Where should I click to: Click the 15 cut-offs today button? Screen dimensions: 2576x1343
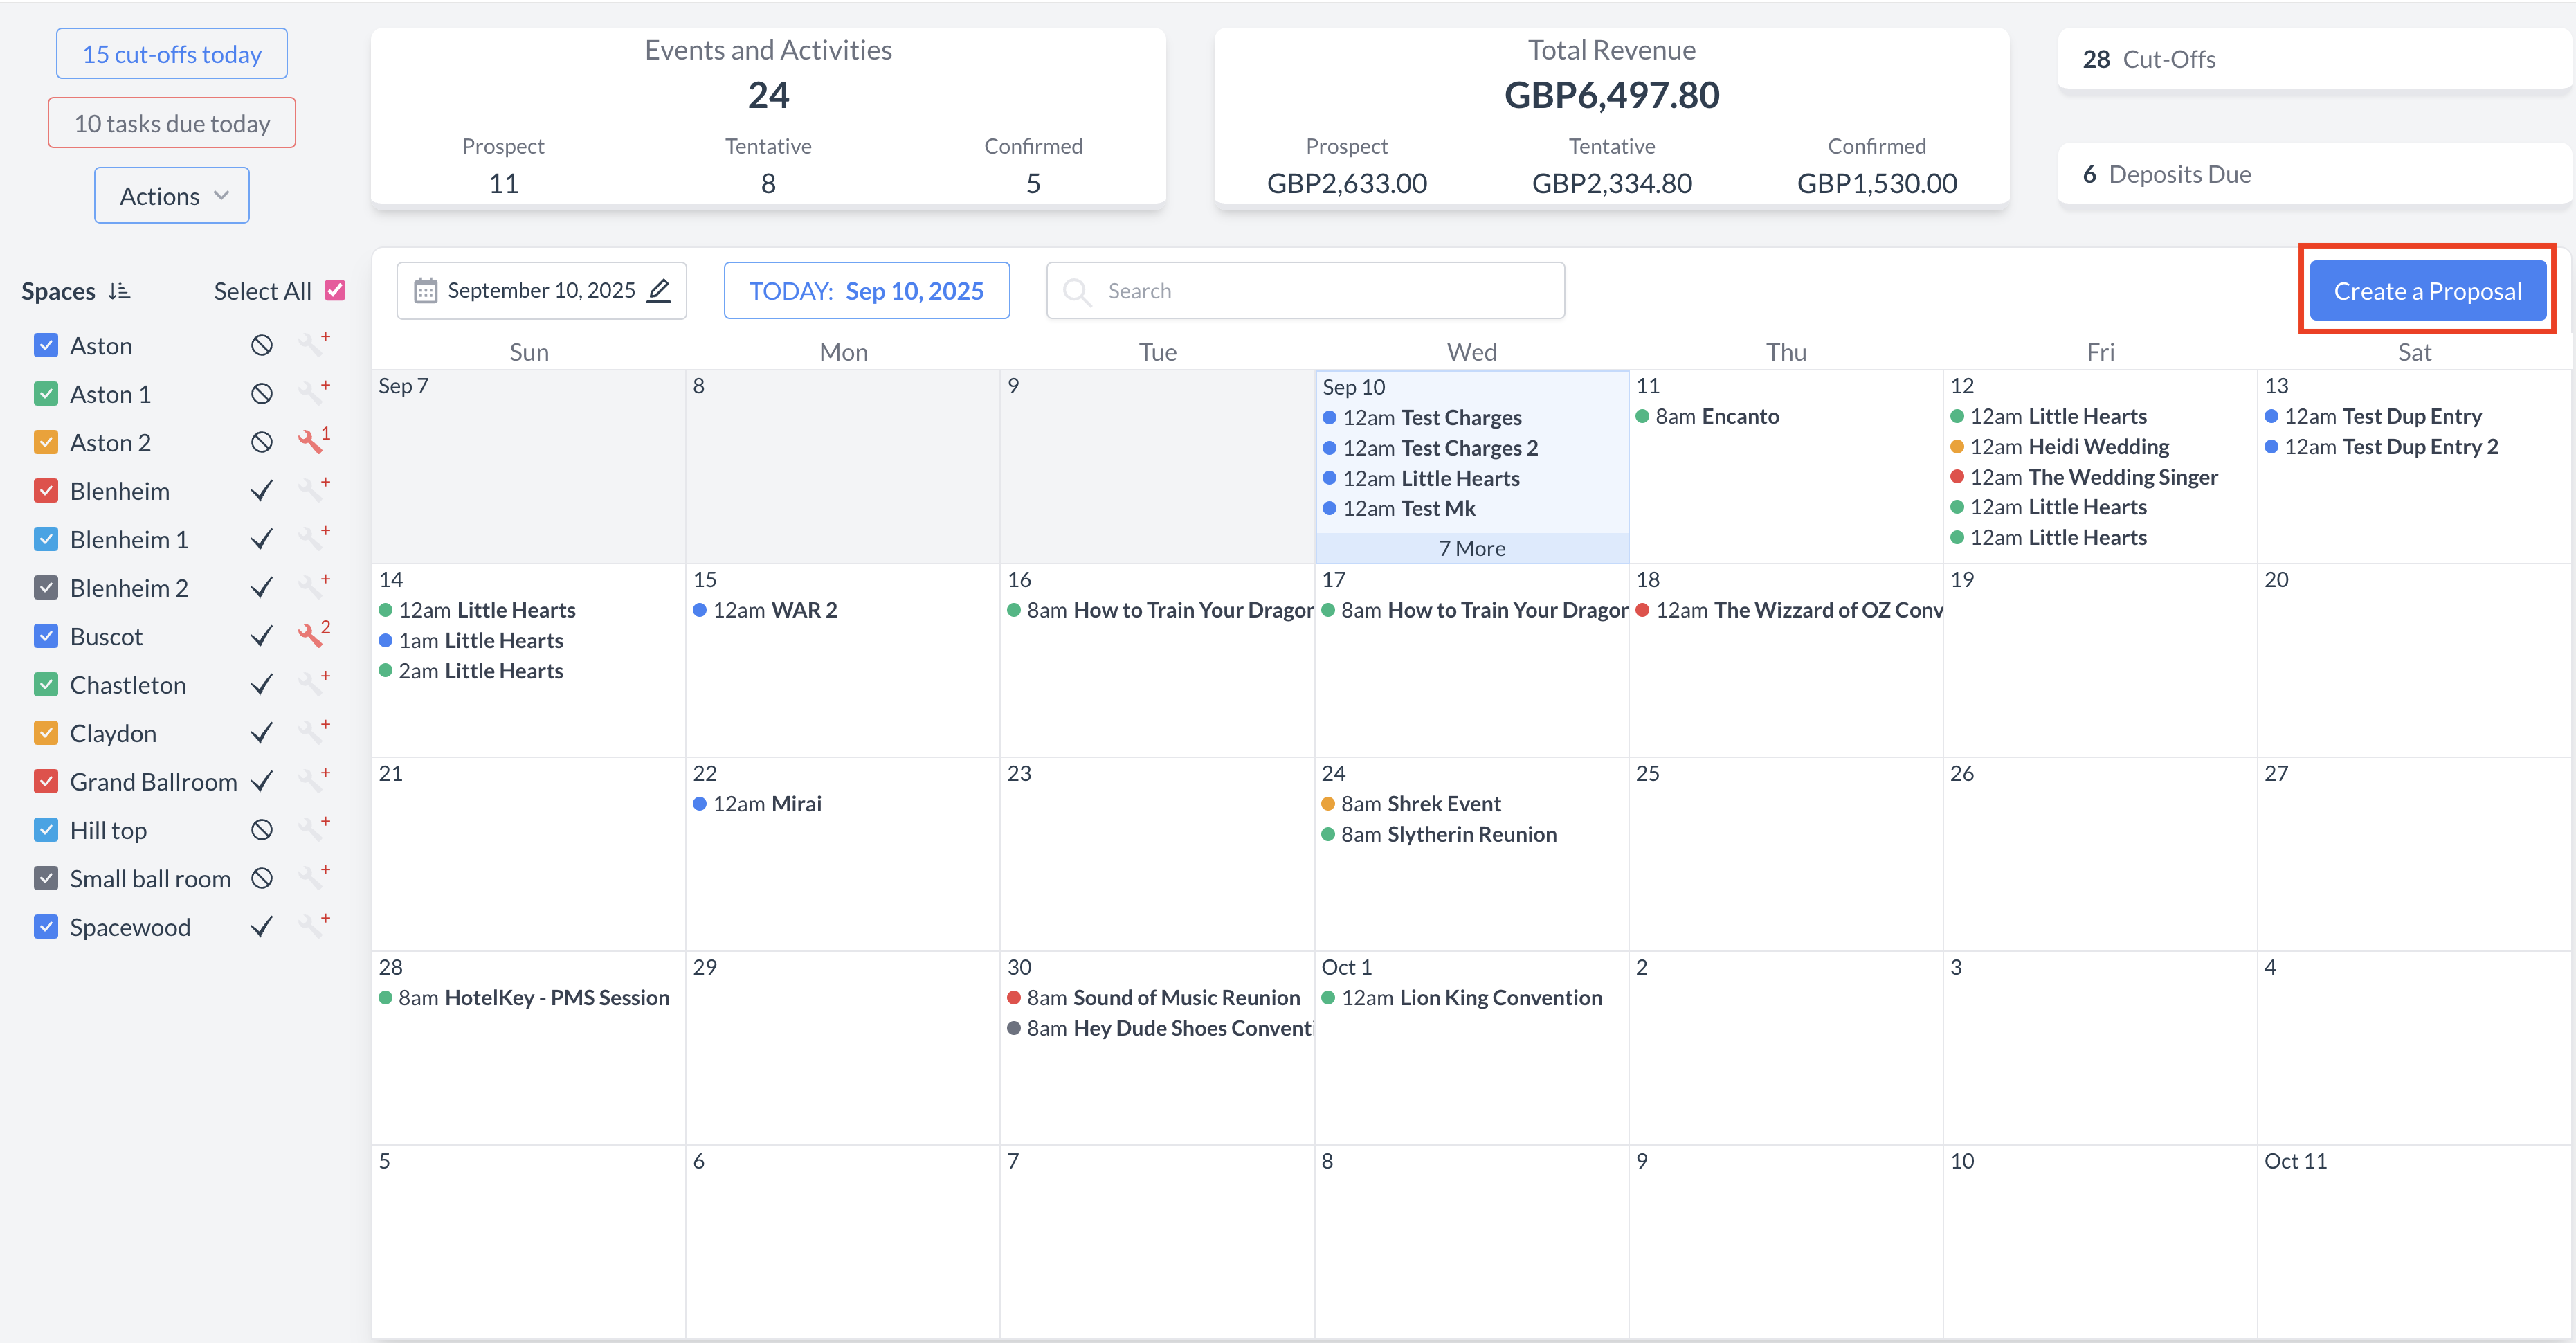172,54
